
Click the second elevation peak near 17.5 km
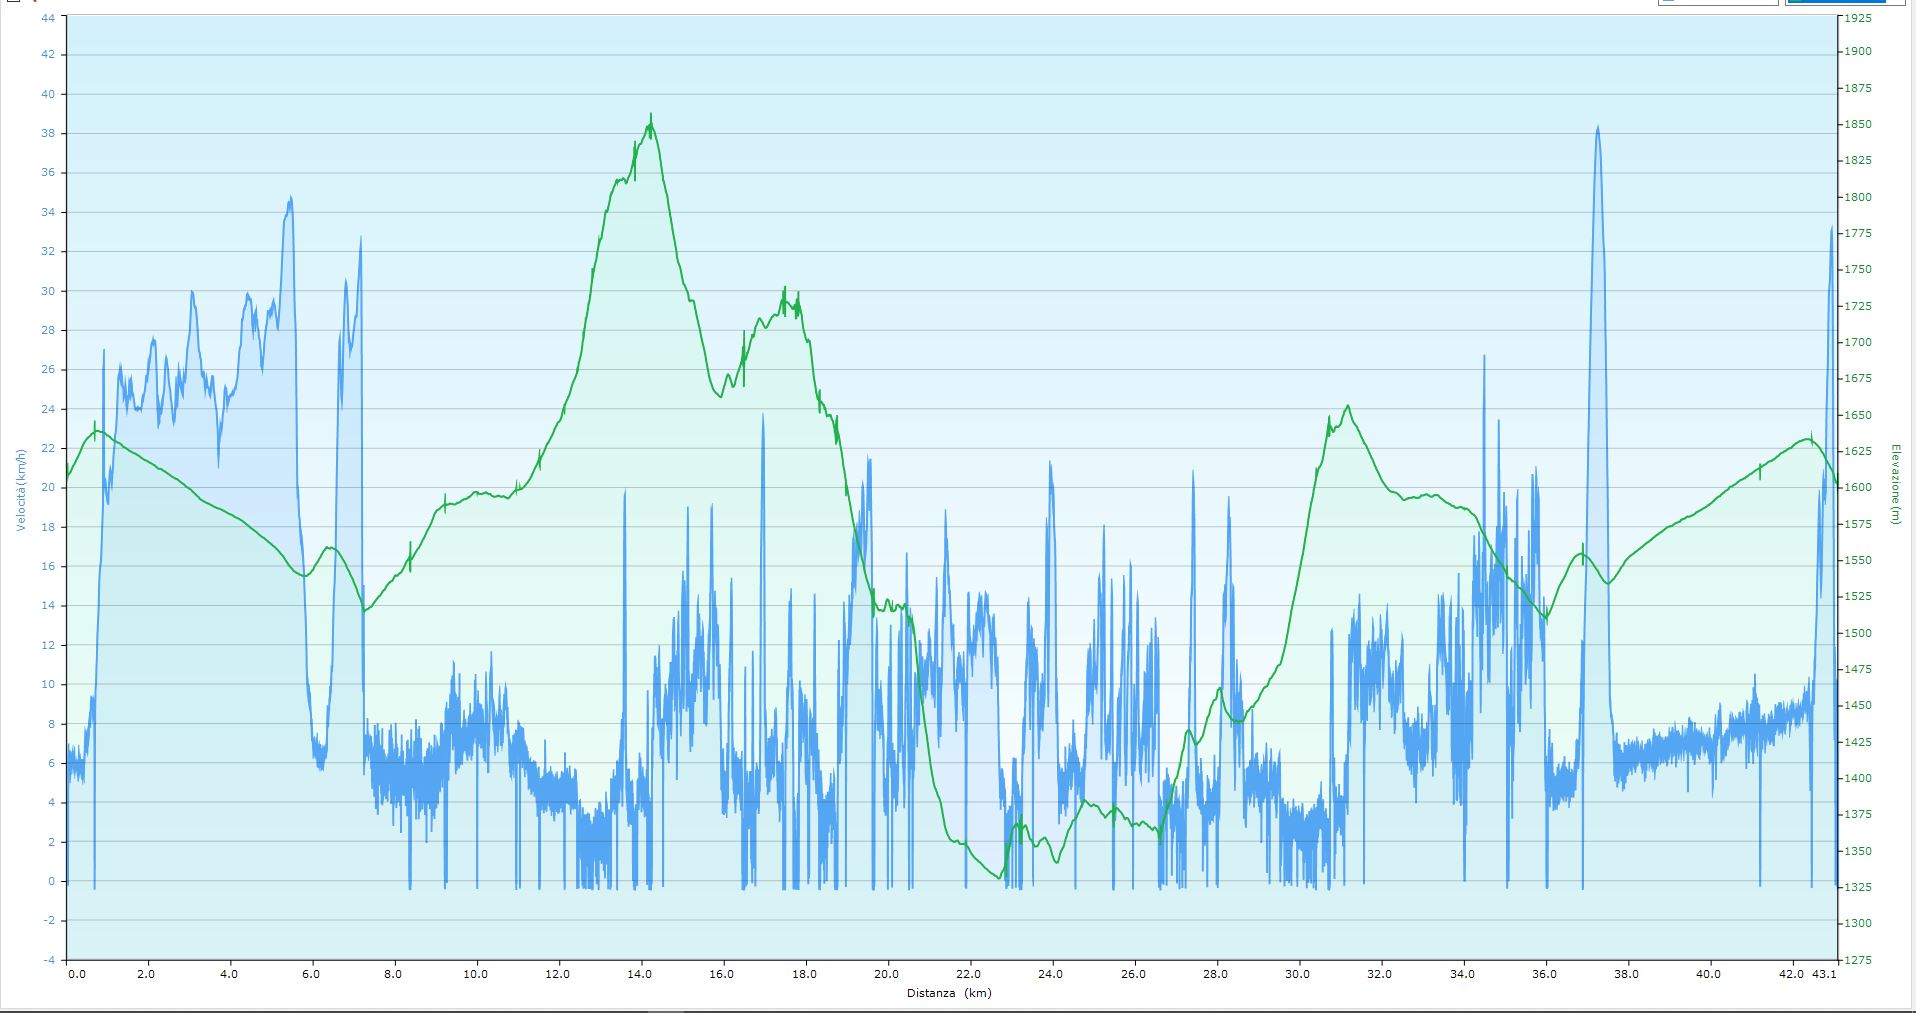pos(785,290)
